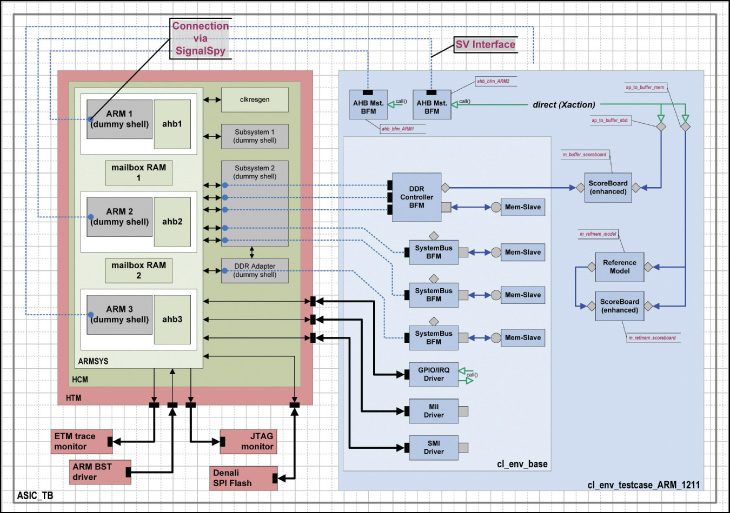
Task: Click the mailbox RAM 1 block
Action: tap(139, 172)
